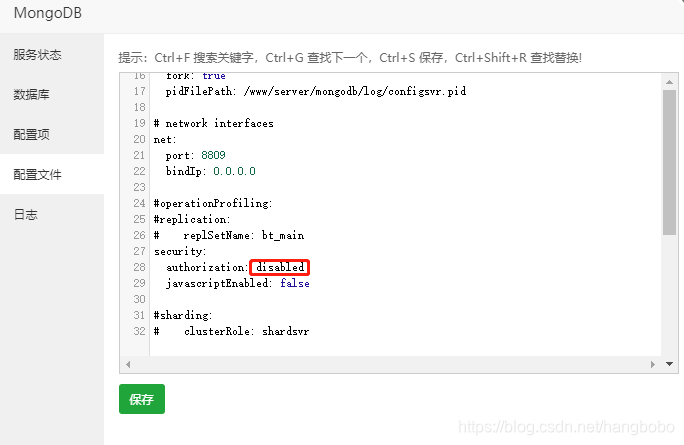Click the pidFilePath line
The width and height of the screenshot is (684, 445).
coord(316,91)
